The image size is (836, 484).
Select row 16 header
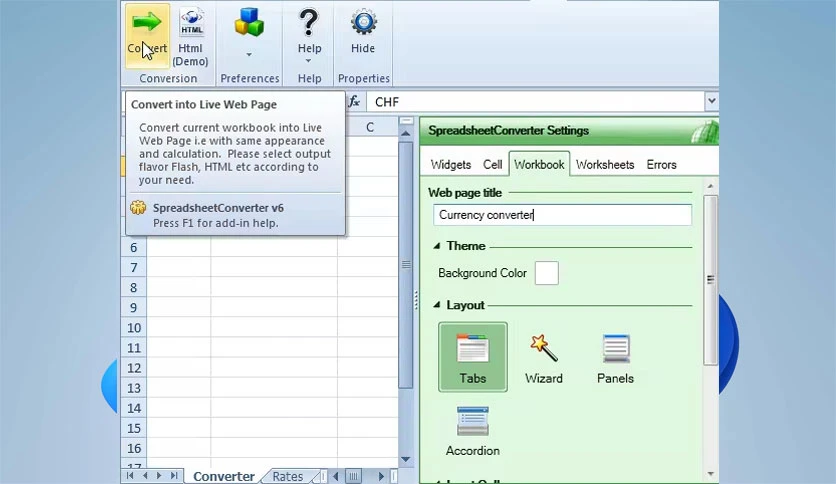click(134, 448)
